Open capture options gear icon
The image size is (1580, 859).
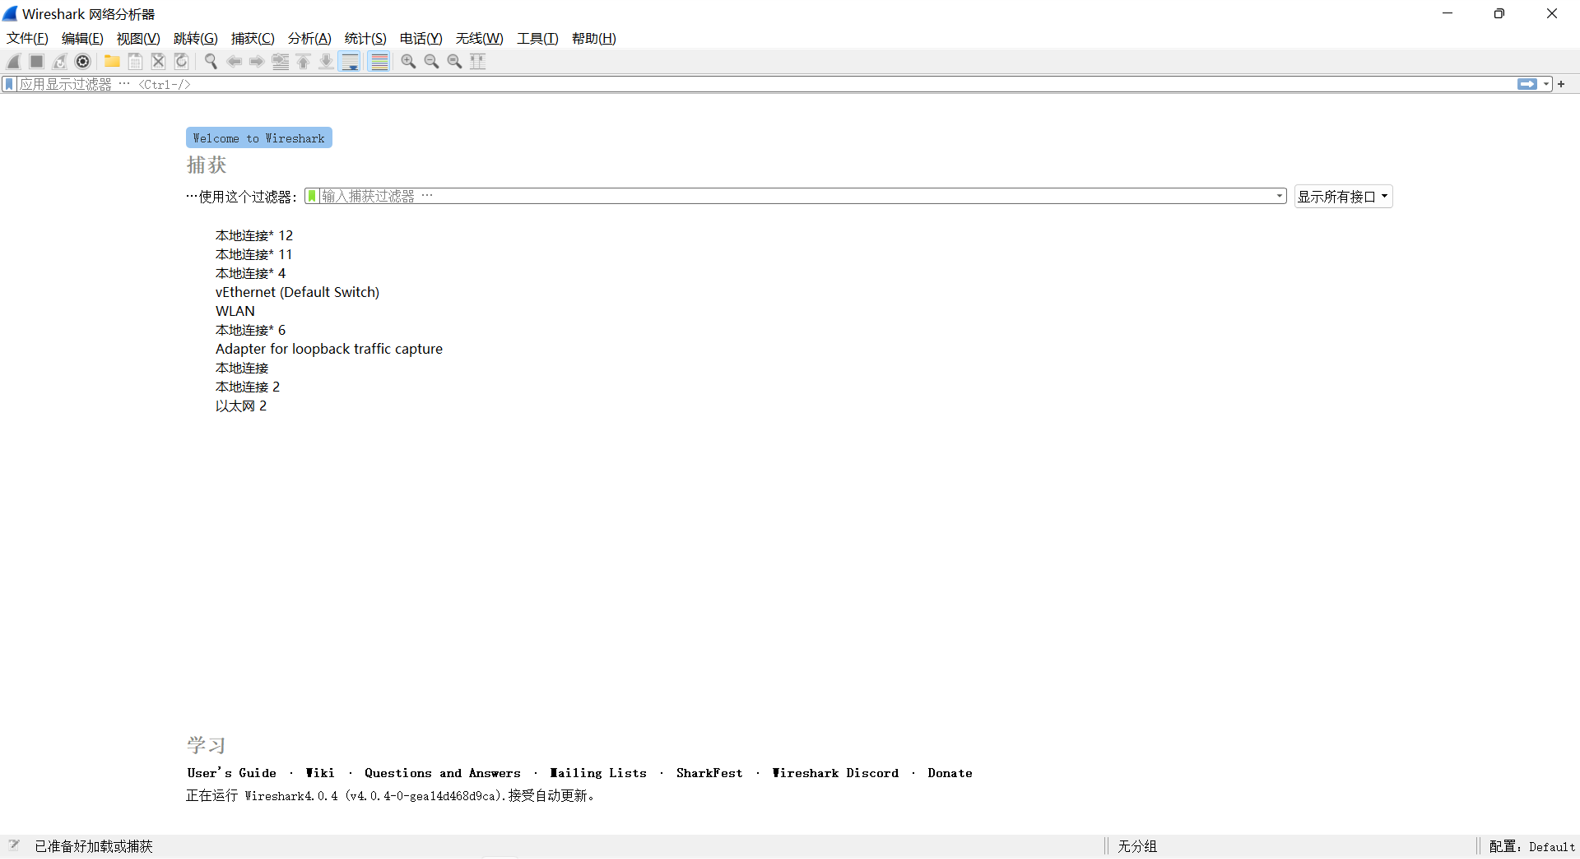coord(83,61)
